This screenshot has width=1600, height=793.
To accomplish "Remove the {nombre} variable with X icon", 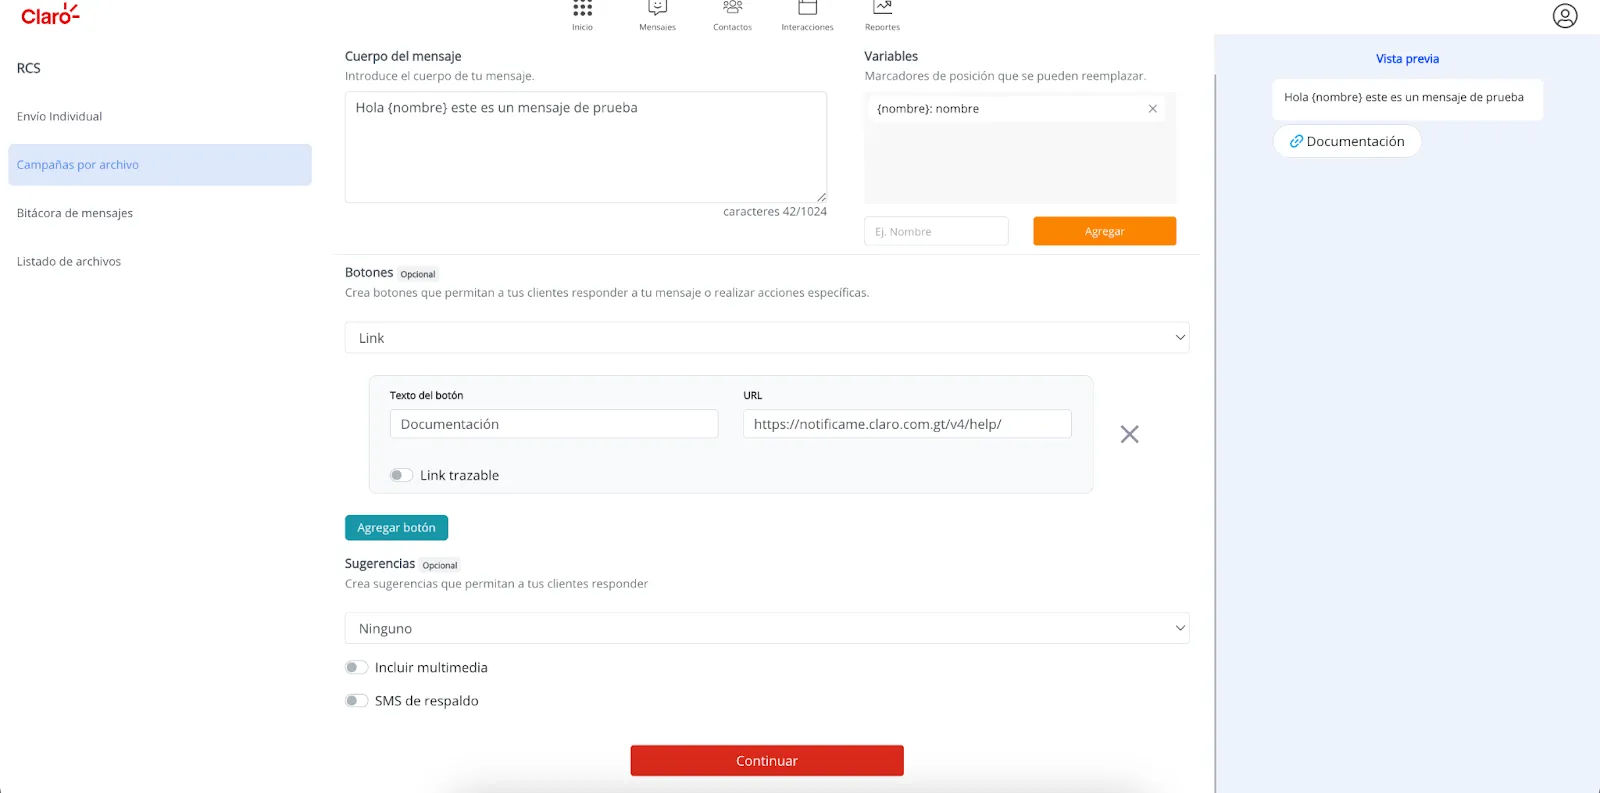I will pos(1152,109).
